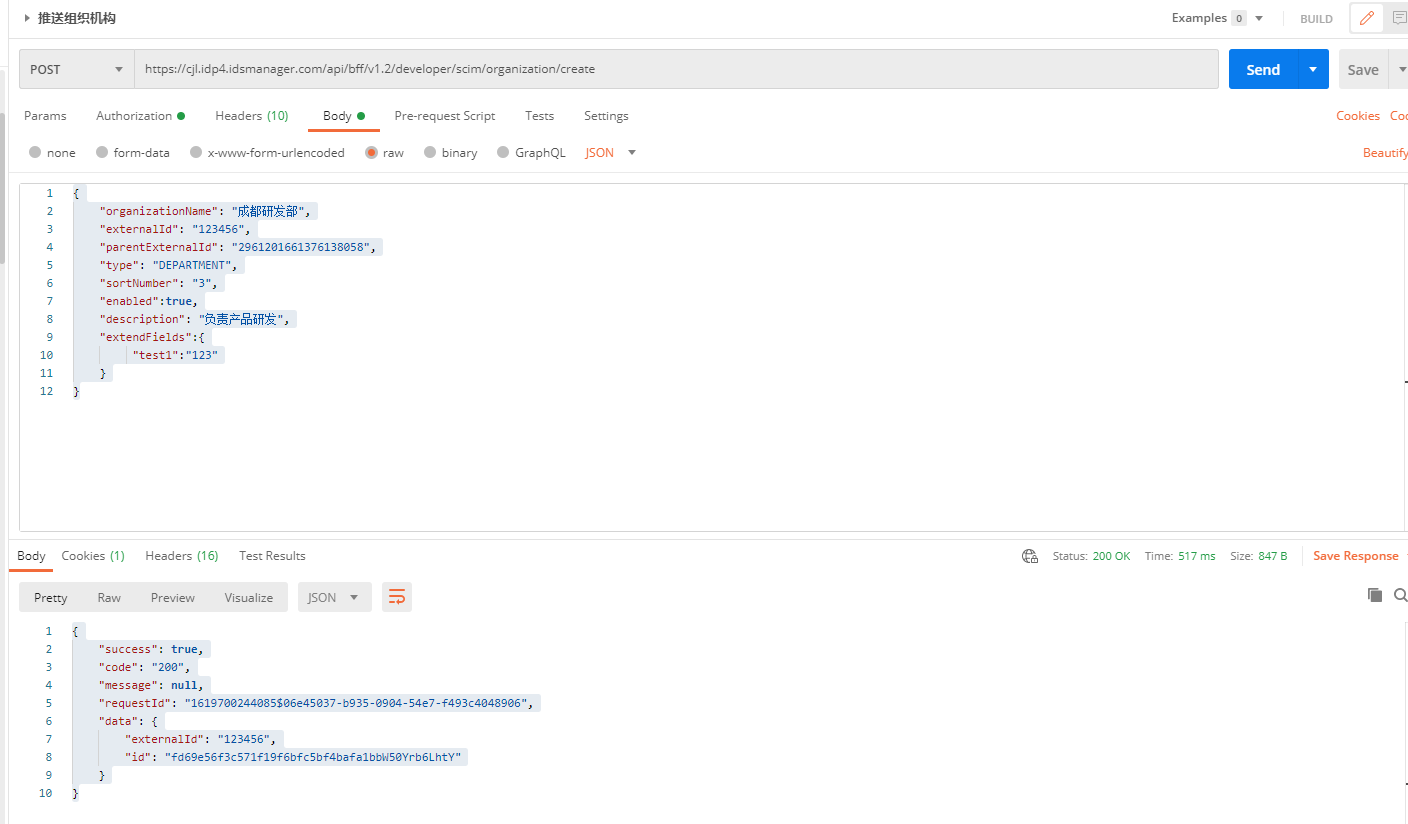
Task: Click the blue Send button
Action: 1262,70
